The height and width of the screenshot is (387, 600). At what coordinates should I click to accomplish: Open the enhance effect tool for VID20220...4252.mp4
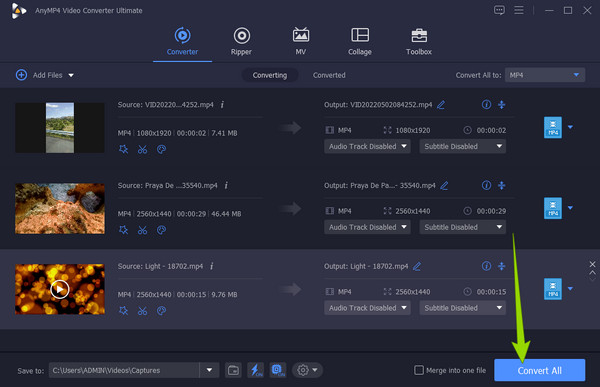click(x=123, y=149)
